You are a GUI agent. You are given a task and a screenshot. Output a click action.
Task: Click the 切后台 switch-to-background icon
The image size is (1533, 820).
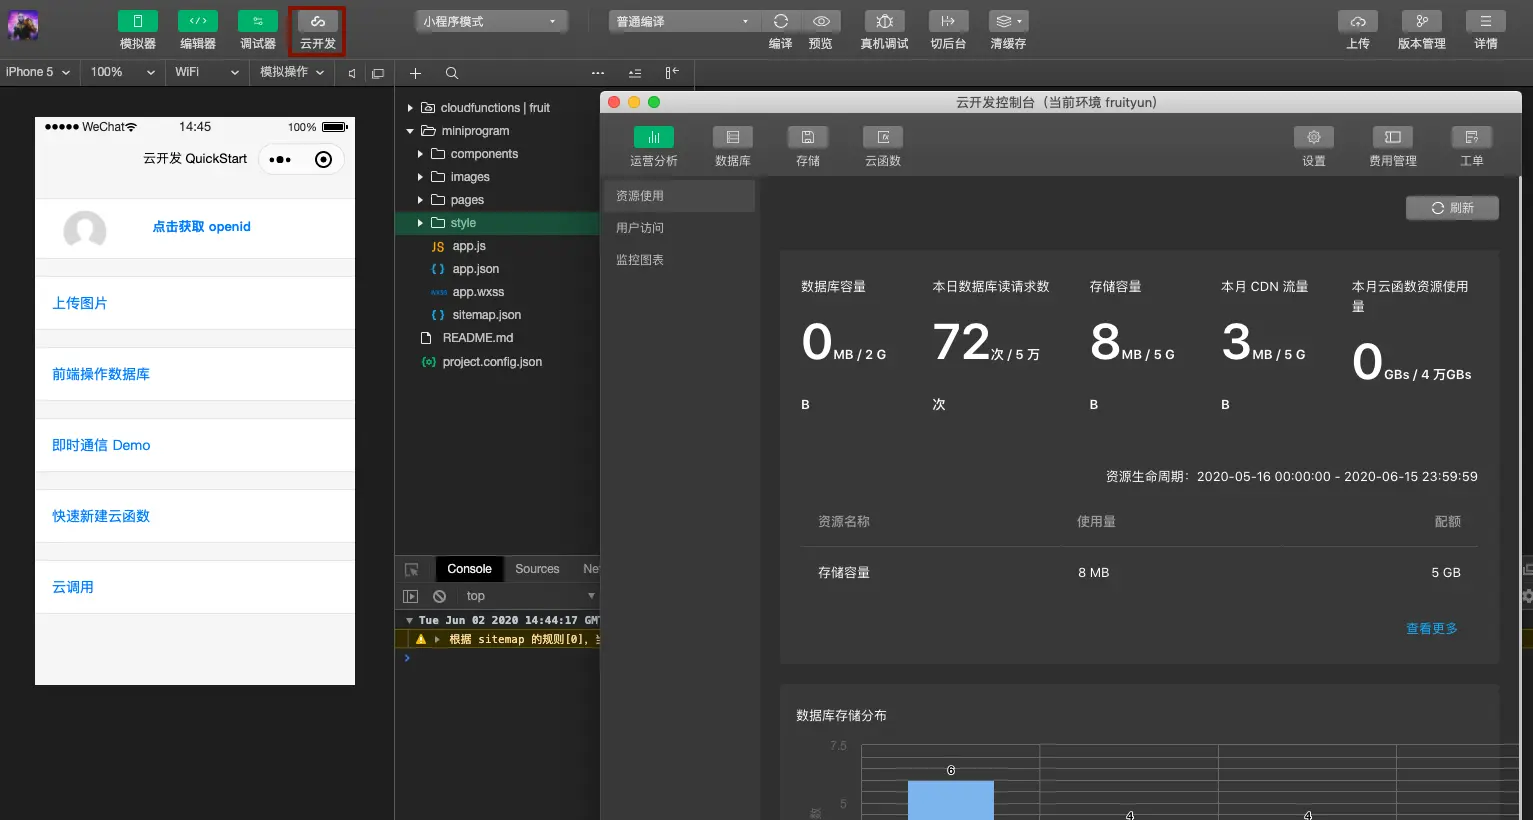pos(948,21)
